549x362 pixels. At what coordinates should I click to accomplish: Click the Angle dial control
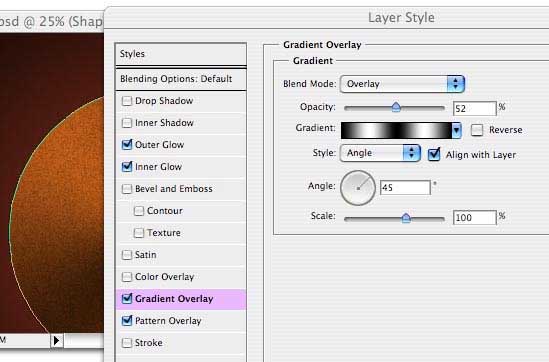358,188
